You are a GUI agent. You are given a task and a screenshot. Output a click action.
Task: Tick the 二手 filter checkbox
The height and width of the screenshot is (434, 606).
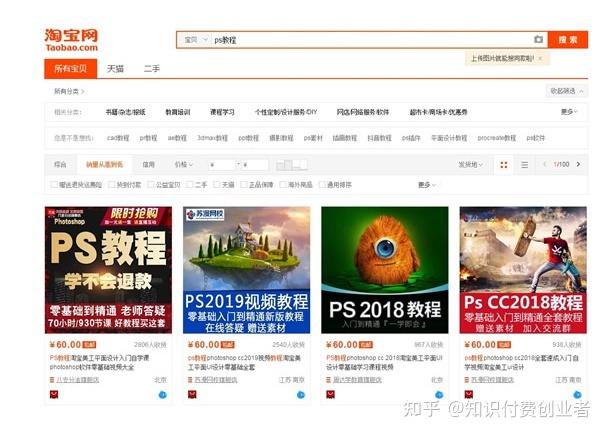[190, 184]
